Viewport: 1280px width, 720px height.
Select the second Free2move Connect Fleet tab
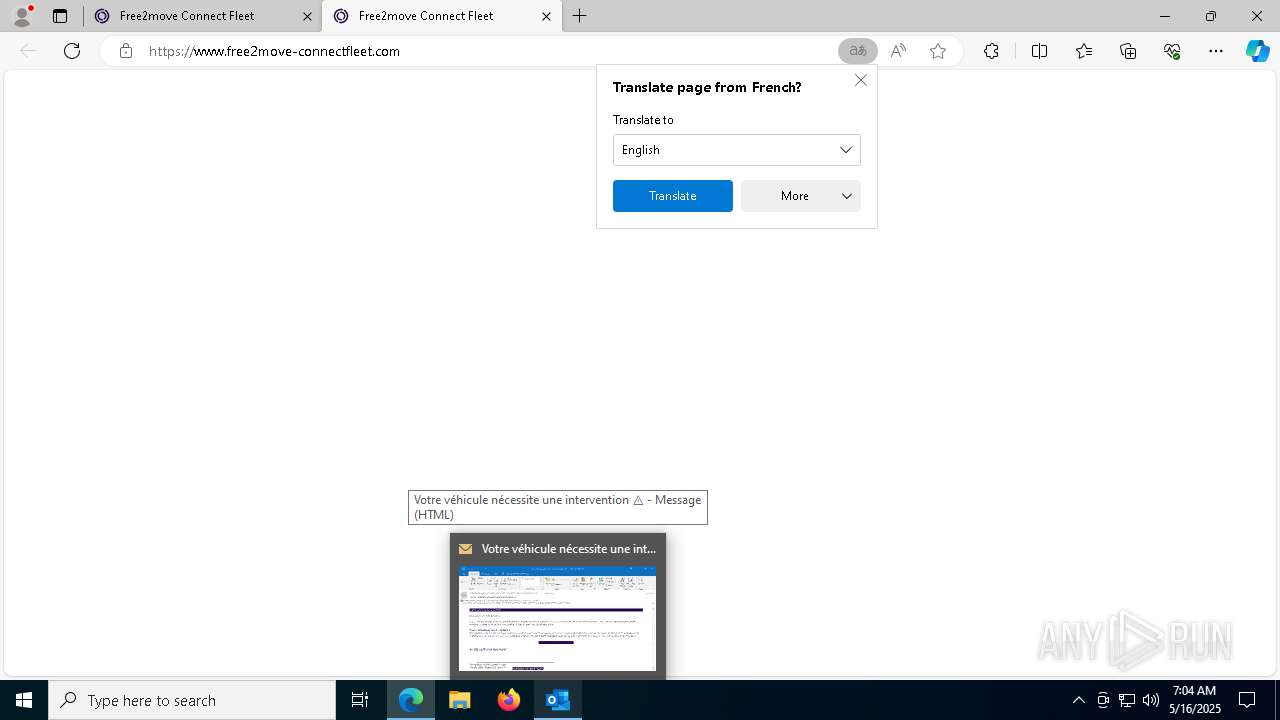click(x=441, y=16)
